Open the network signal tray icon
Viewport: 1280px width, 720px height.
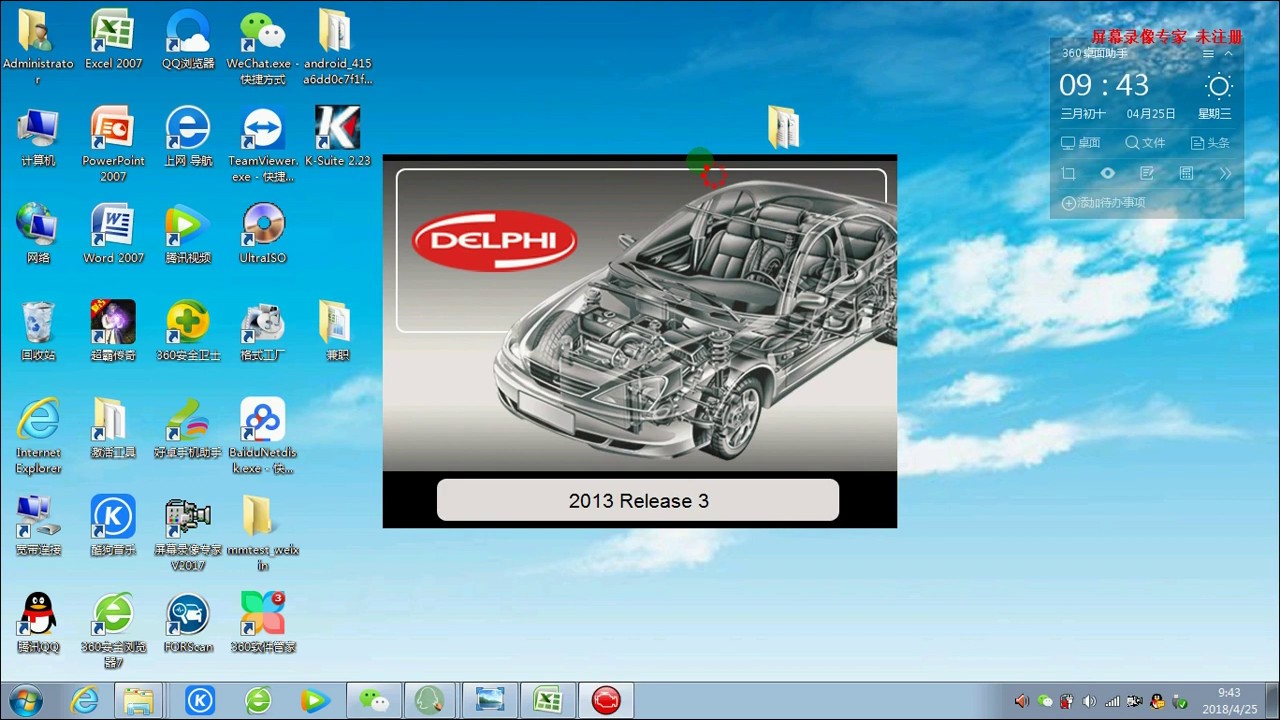click(1112, 701)
